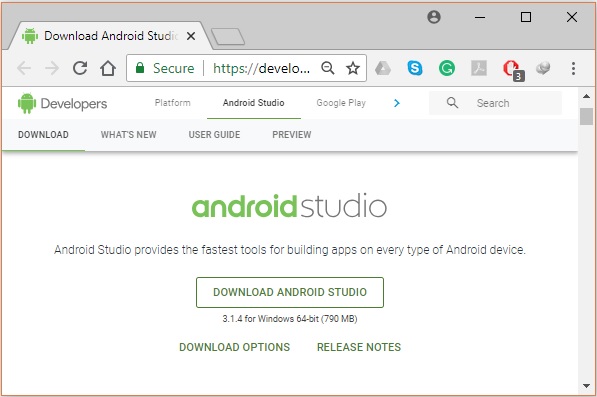
Task: Focus the Search input field
Action: point(495,103)
